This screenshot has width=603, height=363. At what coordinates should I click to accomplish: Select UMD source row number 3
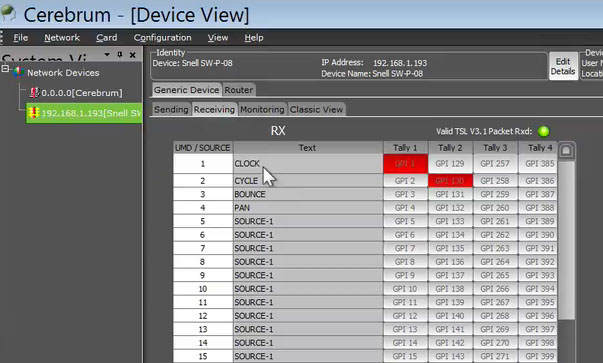[203, 194]
